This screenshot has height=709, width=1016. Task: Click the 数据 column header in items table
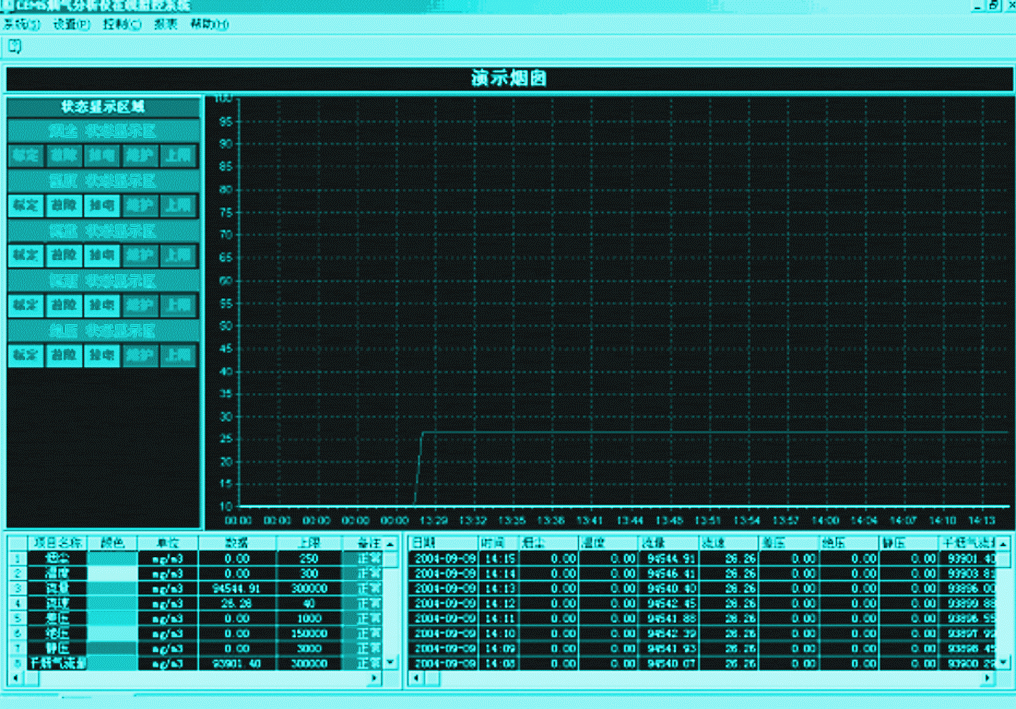[237, 543]
